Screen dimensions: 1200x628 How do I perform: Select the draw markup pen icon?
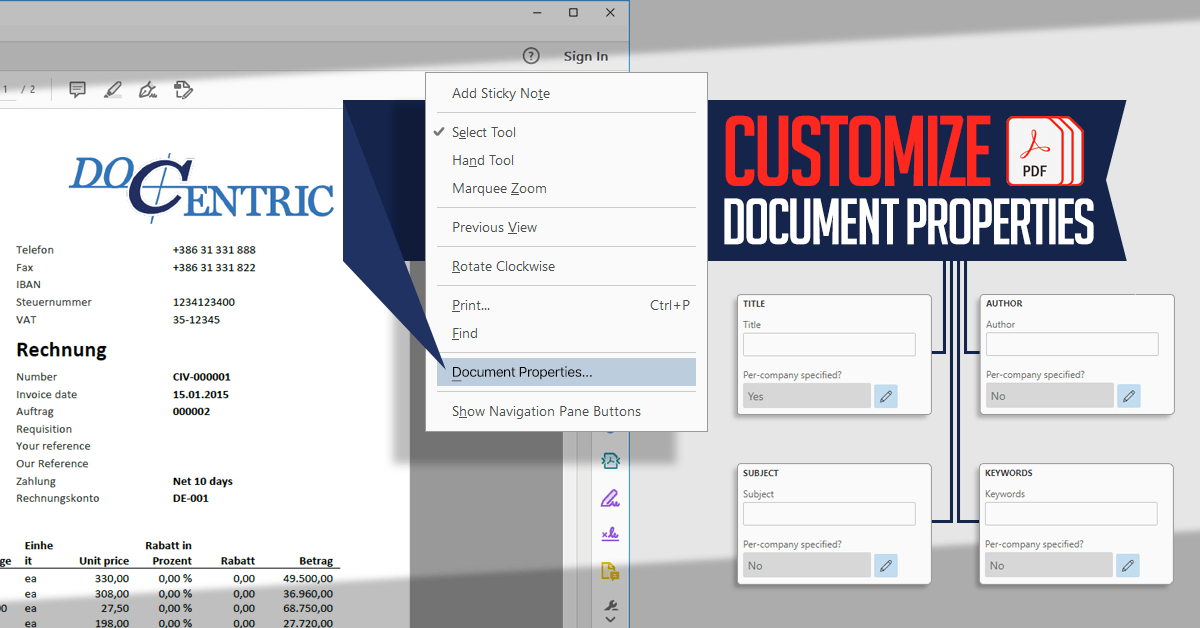pos(148,90)
